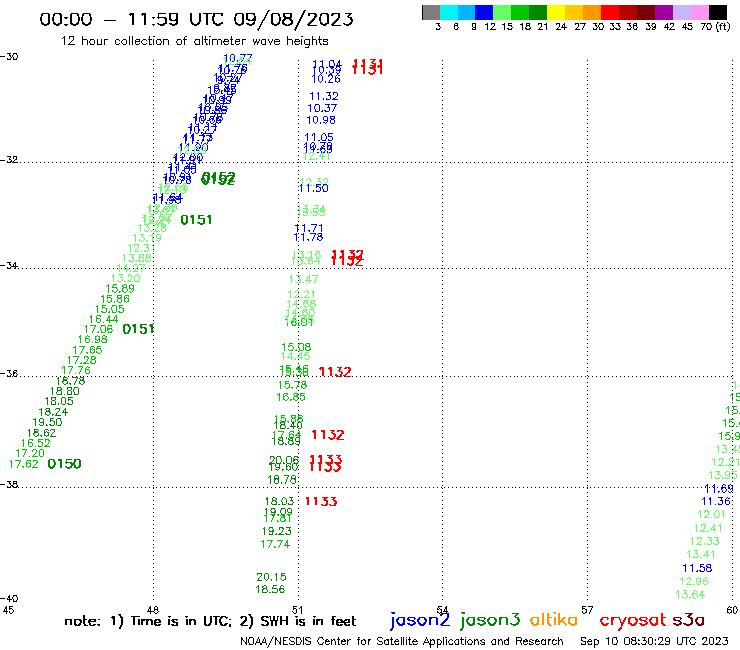Screen dimensions: 740x650
Task: Click the blue value 11.36
Action: click(x=716, y=501)
